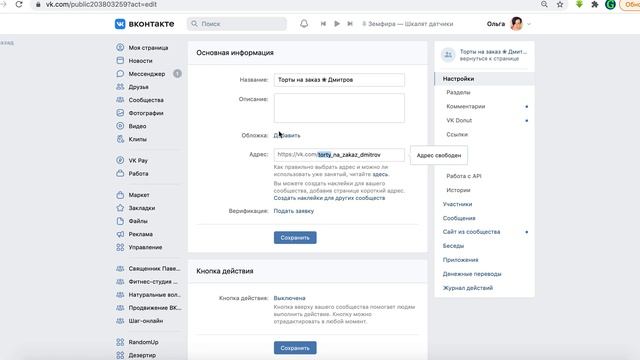640x360 pixels.
Task: Open Друзья section
Action: (133, 87)
